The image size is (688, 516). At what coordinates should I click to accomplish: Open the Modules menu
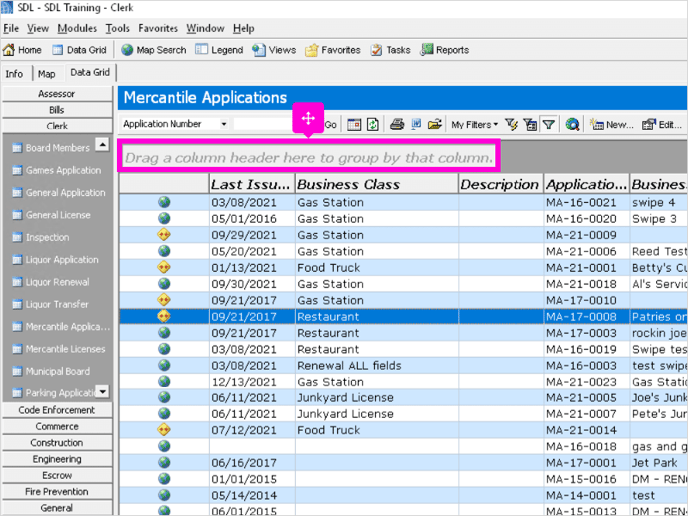pos(77,29)
